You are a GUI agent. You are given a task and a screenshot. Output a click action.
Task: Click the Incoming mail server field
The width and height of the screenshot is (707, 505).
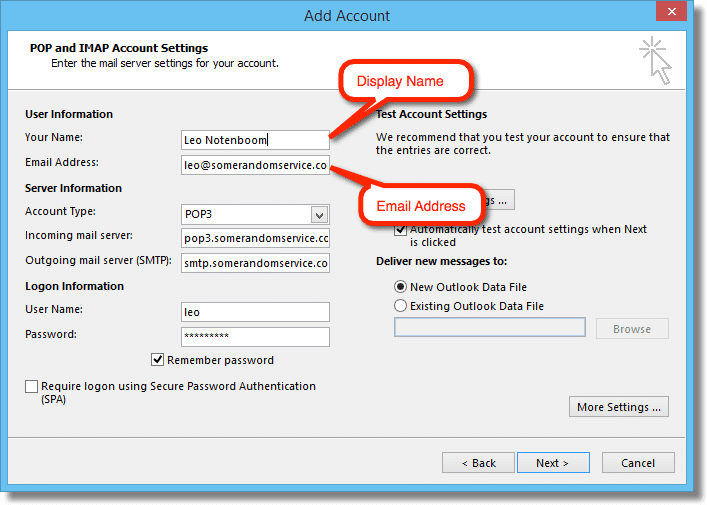coord(255,238)
